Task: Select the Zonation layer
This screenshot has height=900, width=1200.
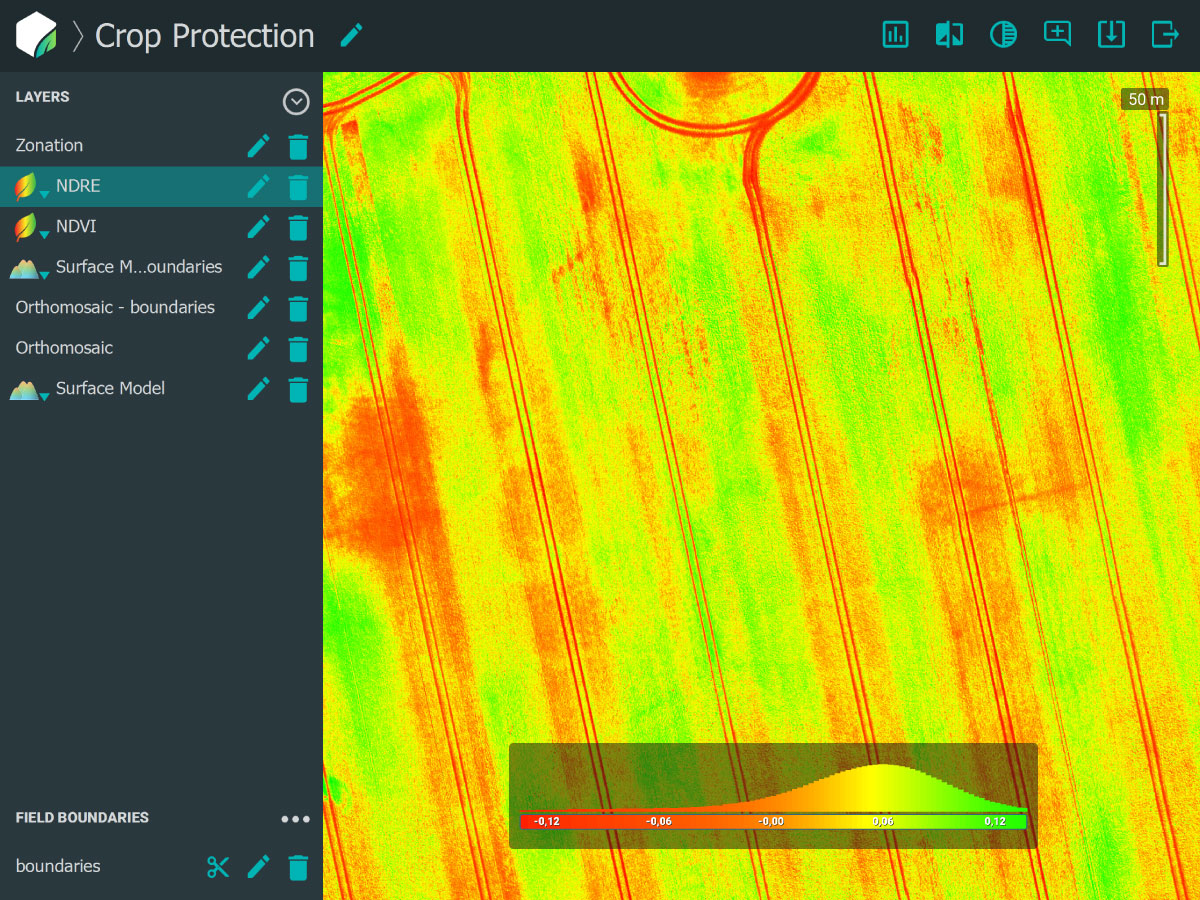Action: click(49, 146)
